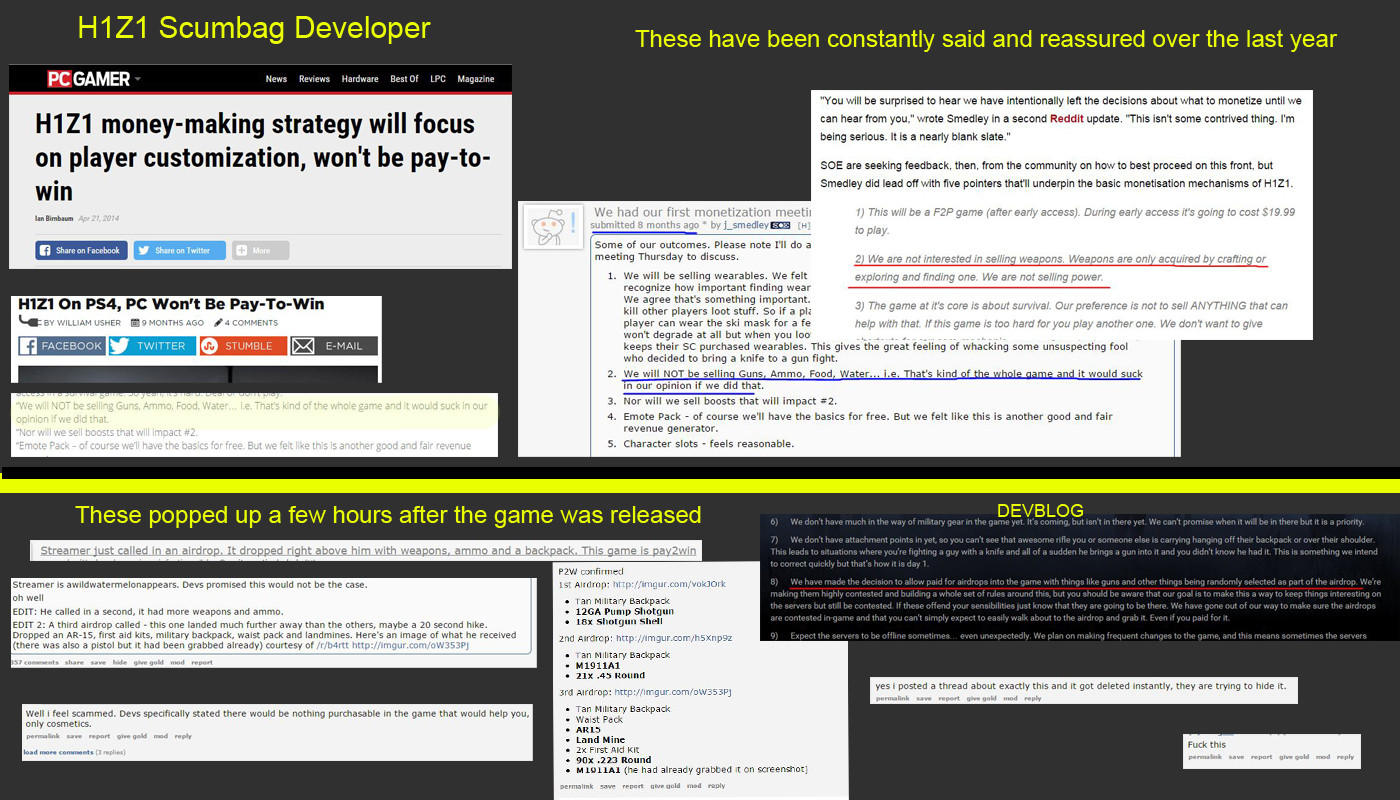
Task: Click 'H1Z1 On PS4, PC Won't Be Pay-To-Win' headline
Action: point(171,303)
